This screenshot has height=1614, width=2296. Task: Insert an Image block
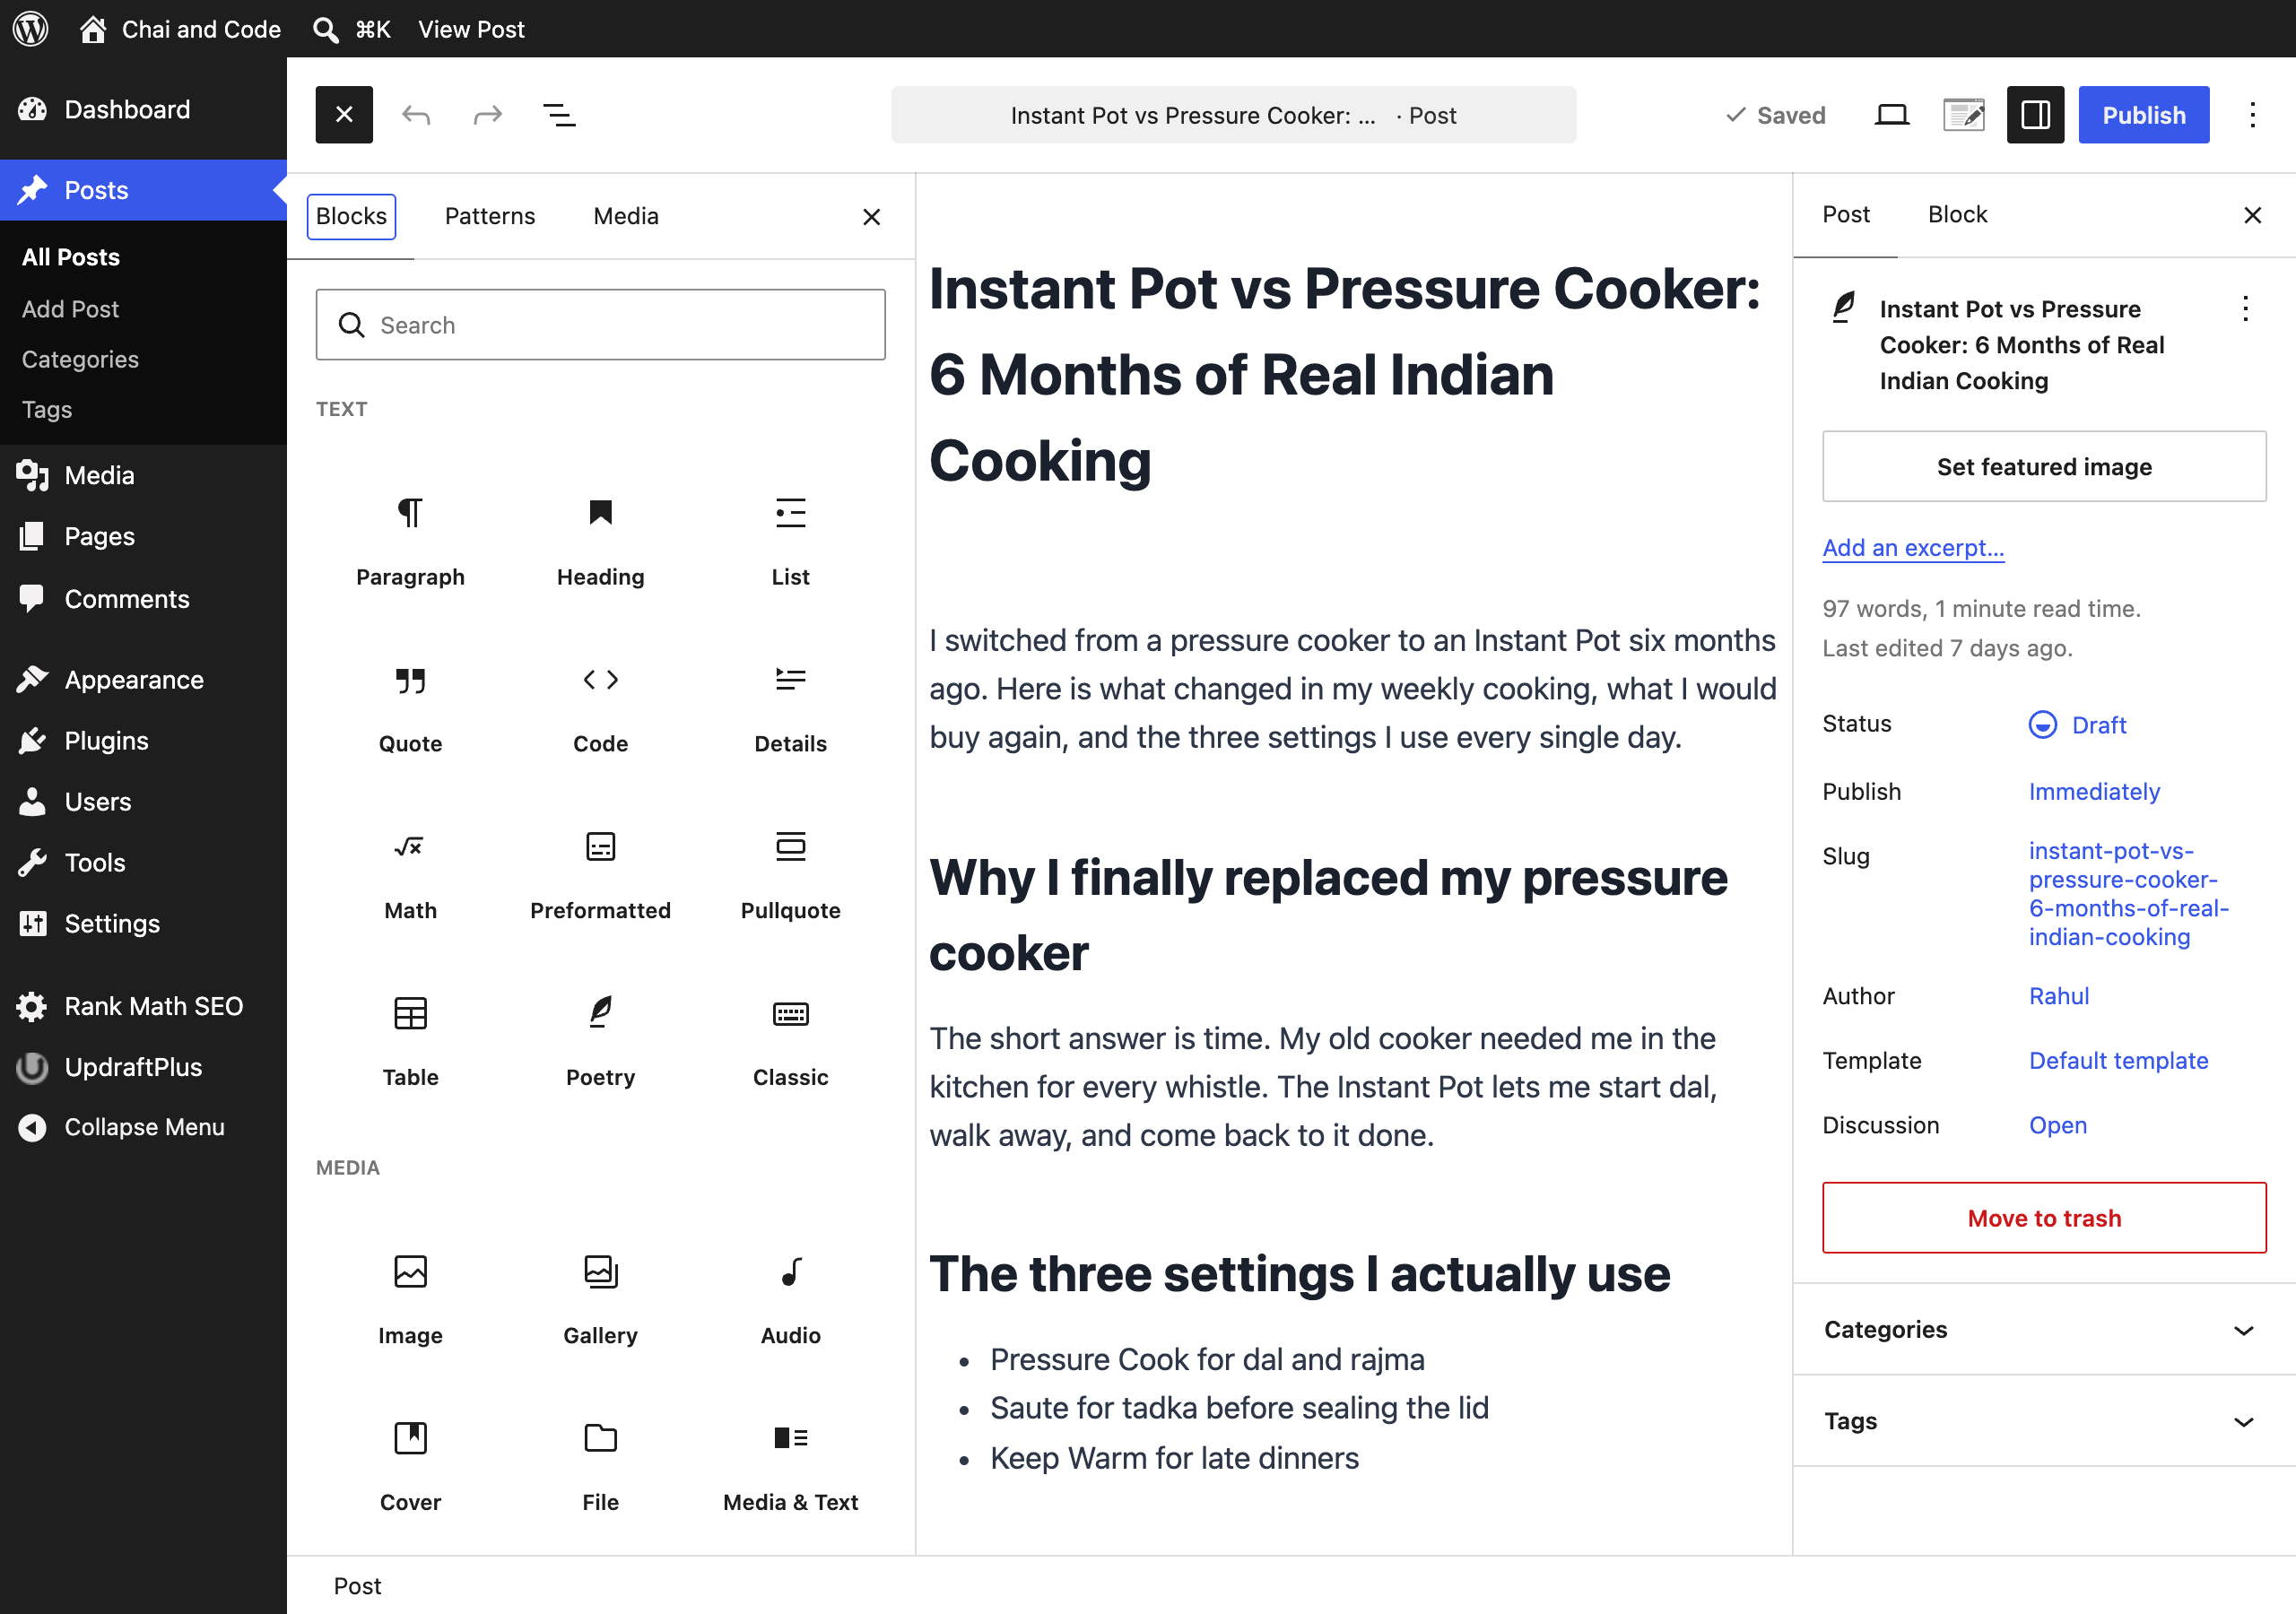410,1299
